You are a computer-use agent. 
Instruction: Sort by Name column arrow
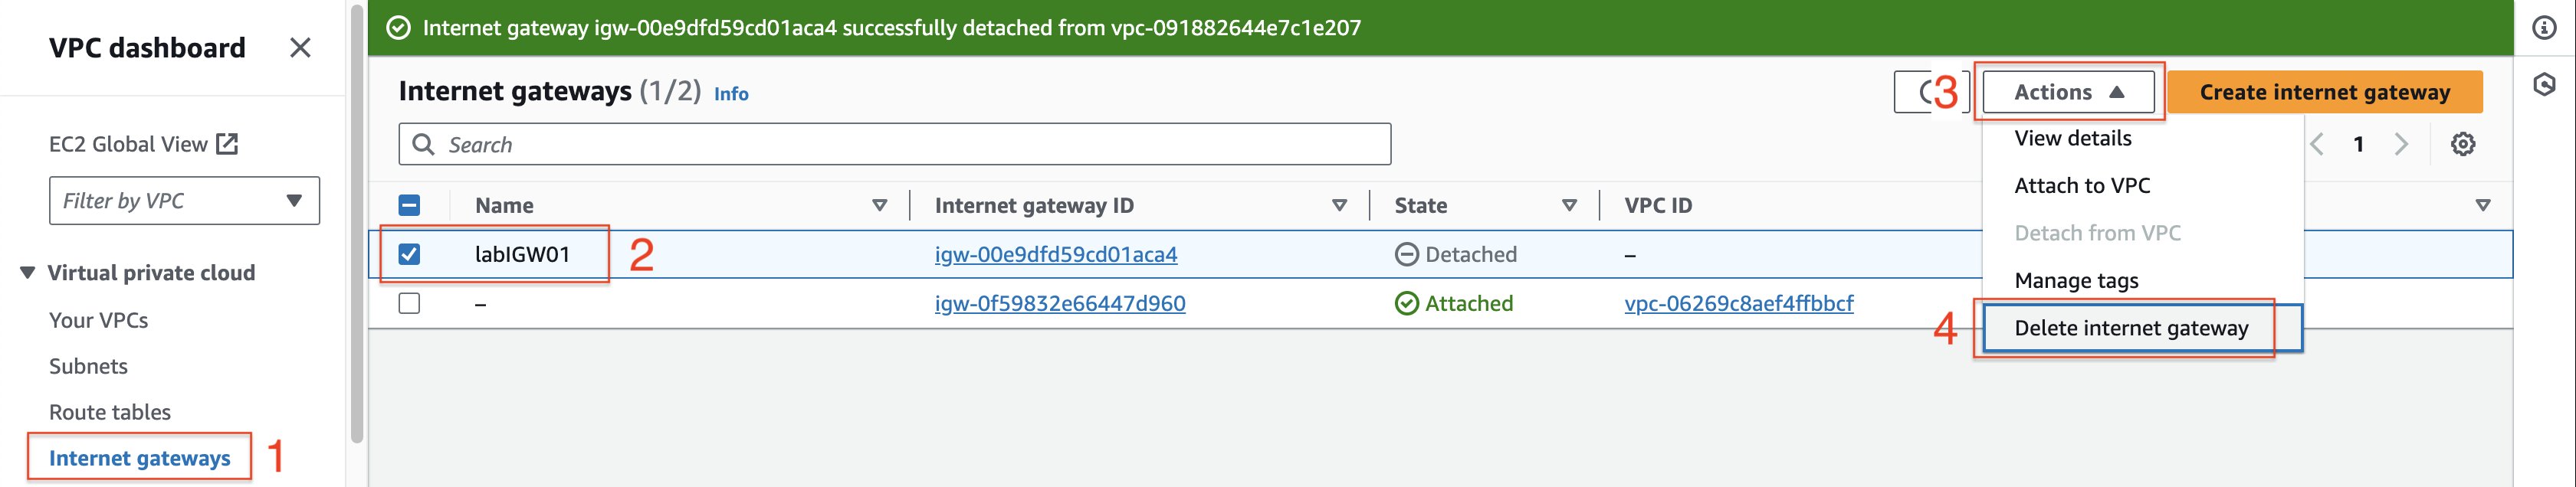click(x=879, y=205)
